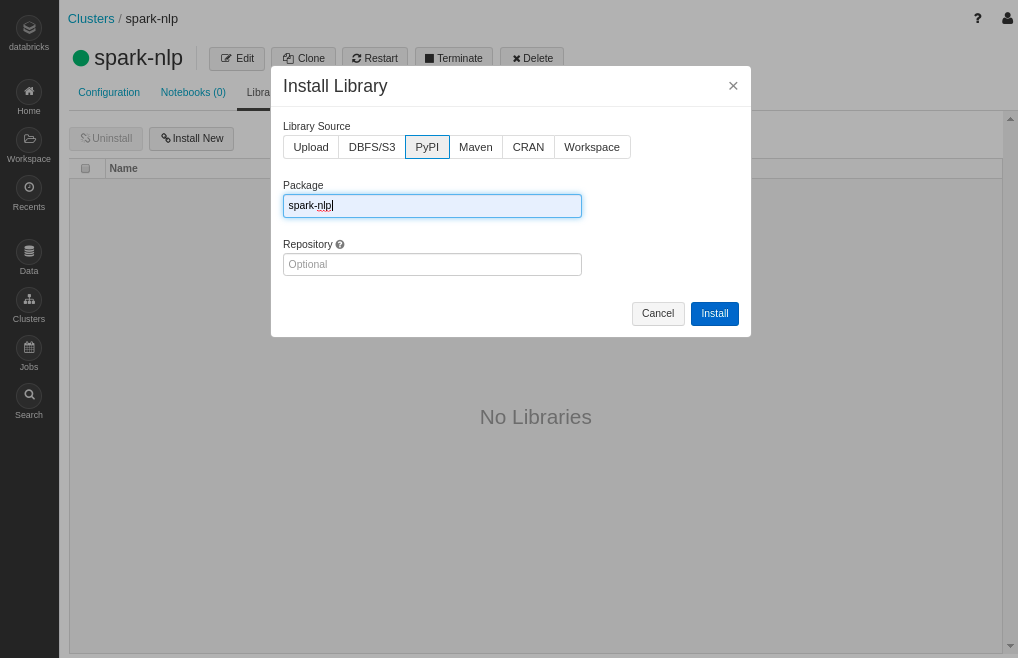The image size is (1018, 658).
Task: Go to Home in sidebar
Action: tap(29, 98)
